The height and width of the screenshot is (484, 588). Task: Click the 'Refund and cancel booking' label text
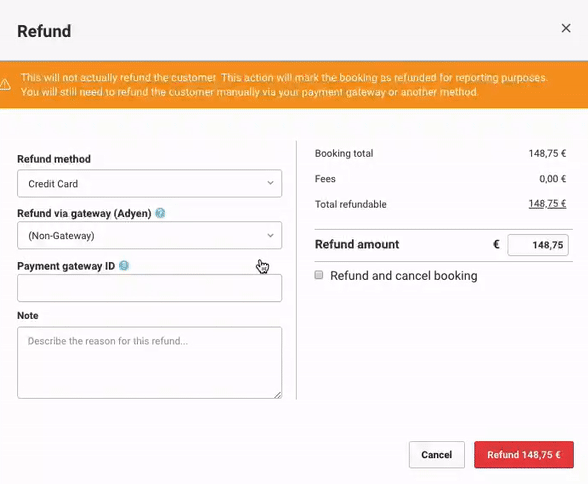coord(404,276)
